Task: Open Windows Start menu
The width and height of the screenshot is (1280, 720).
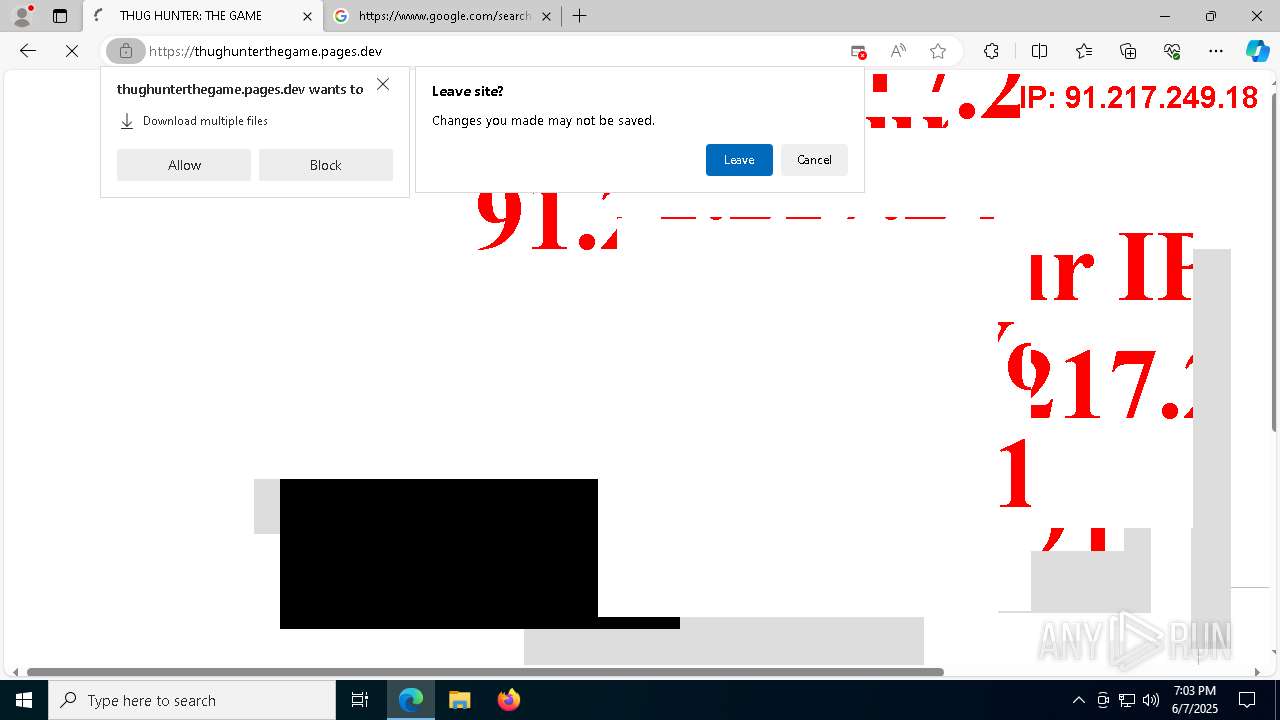Action: pos(24,700)
